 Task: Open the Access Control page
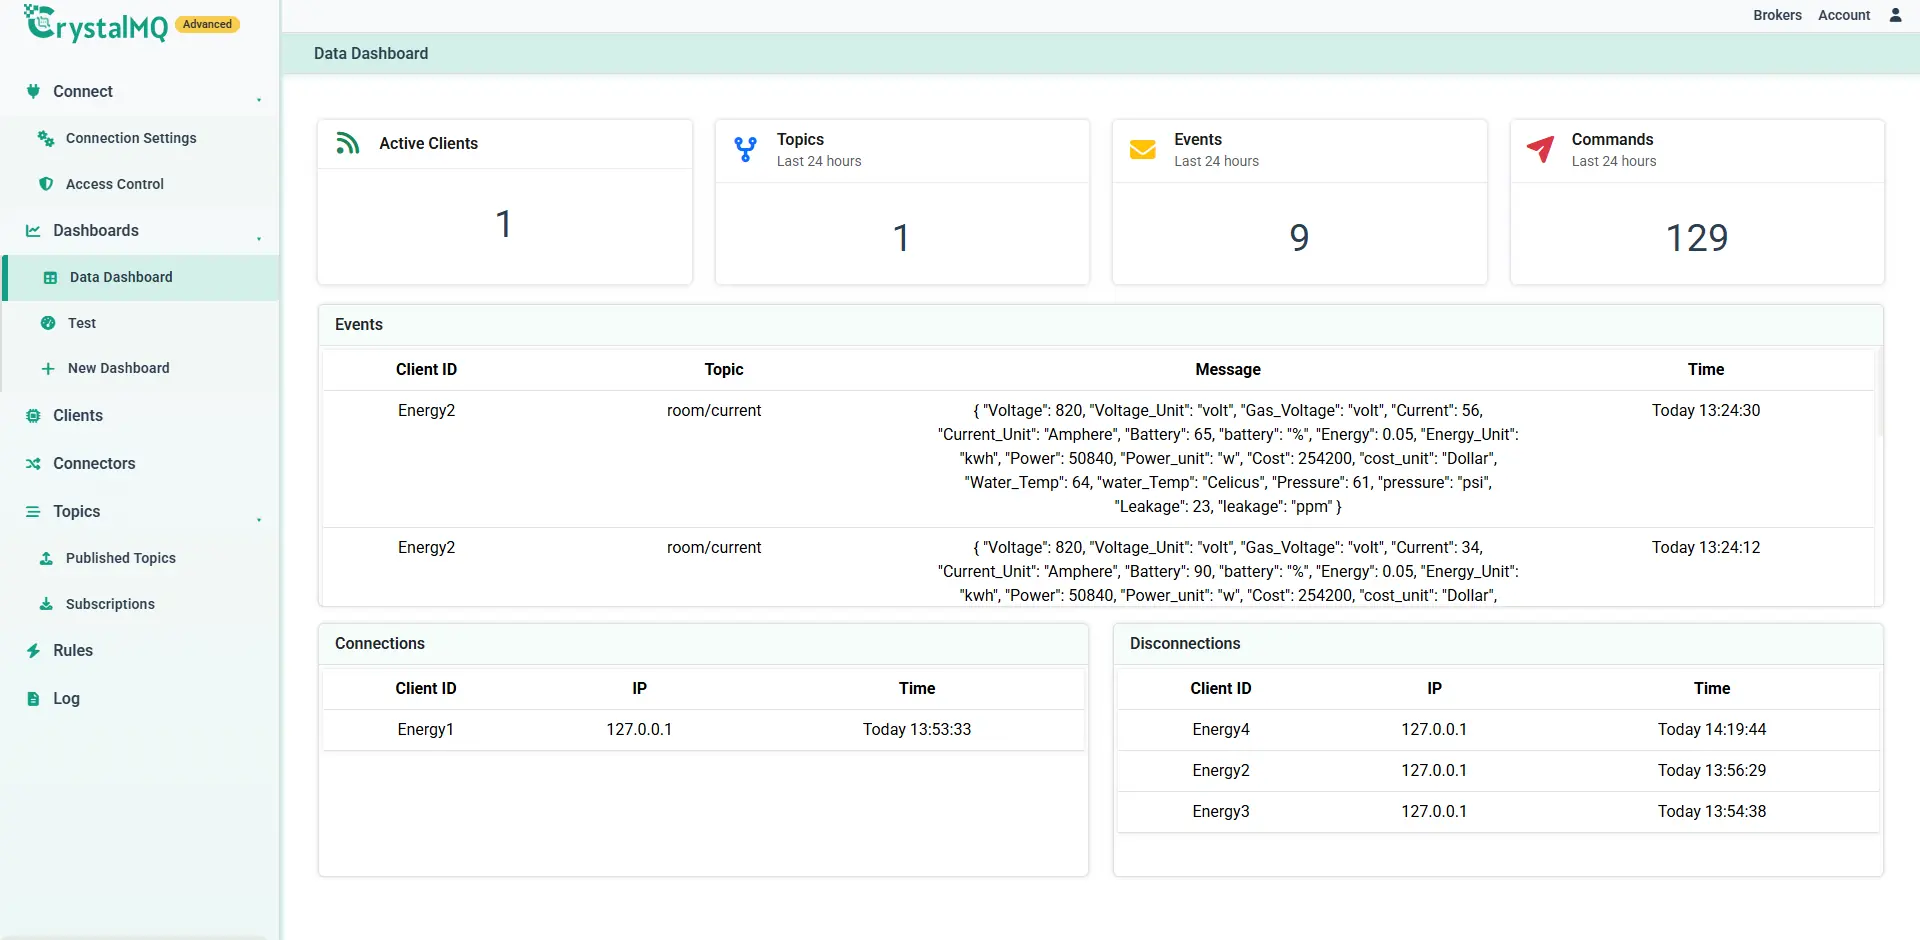[115, 184]
